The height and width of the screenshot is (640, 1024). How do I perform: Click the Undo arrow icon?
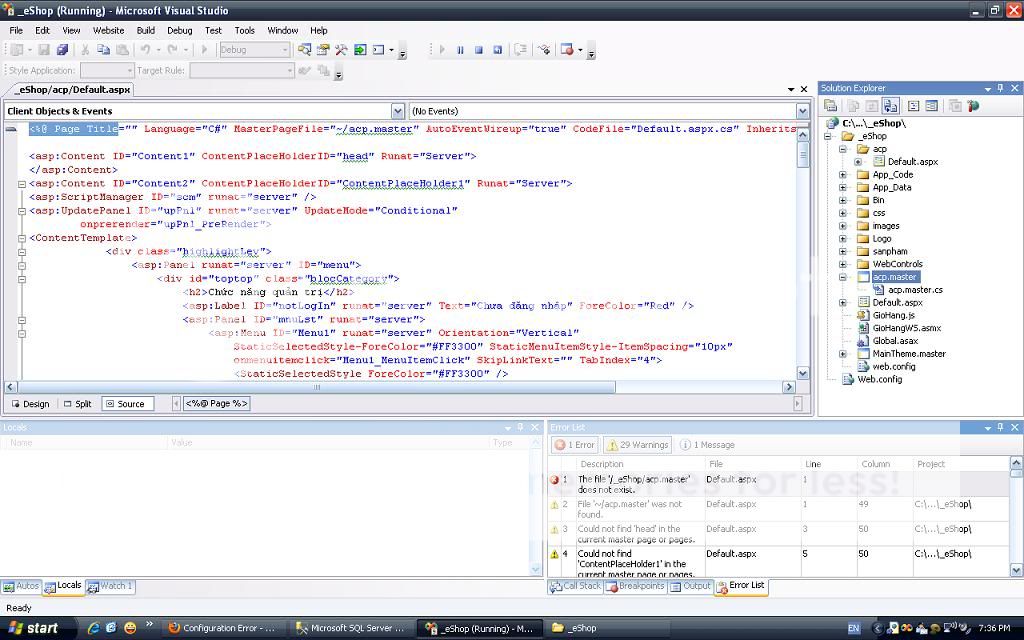145,50
